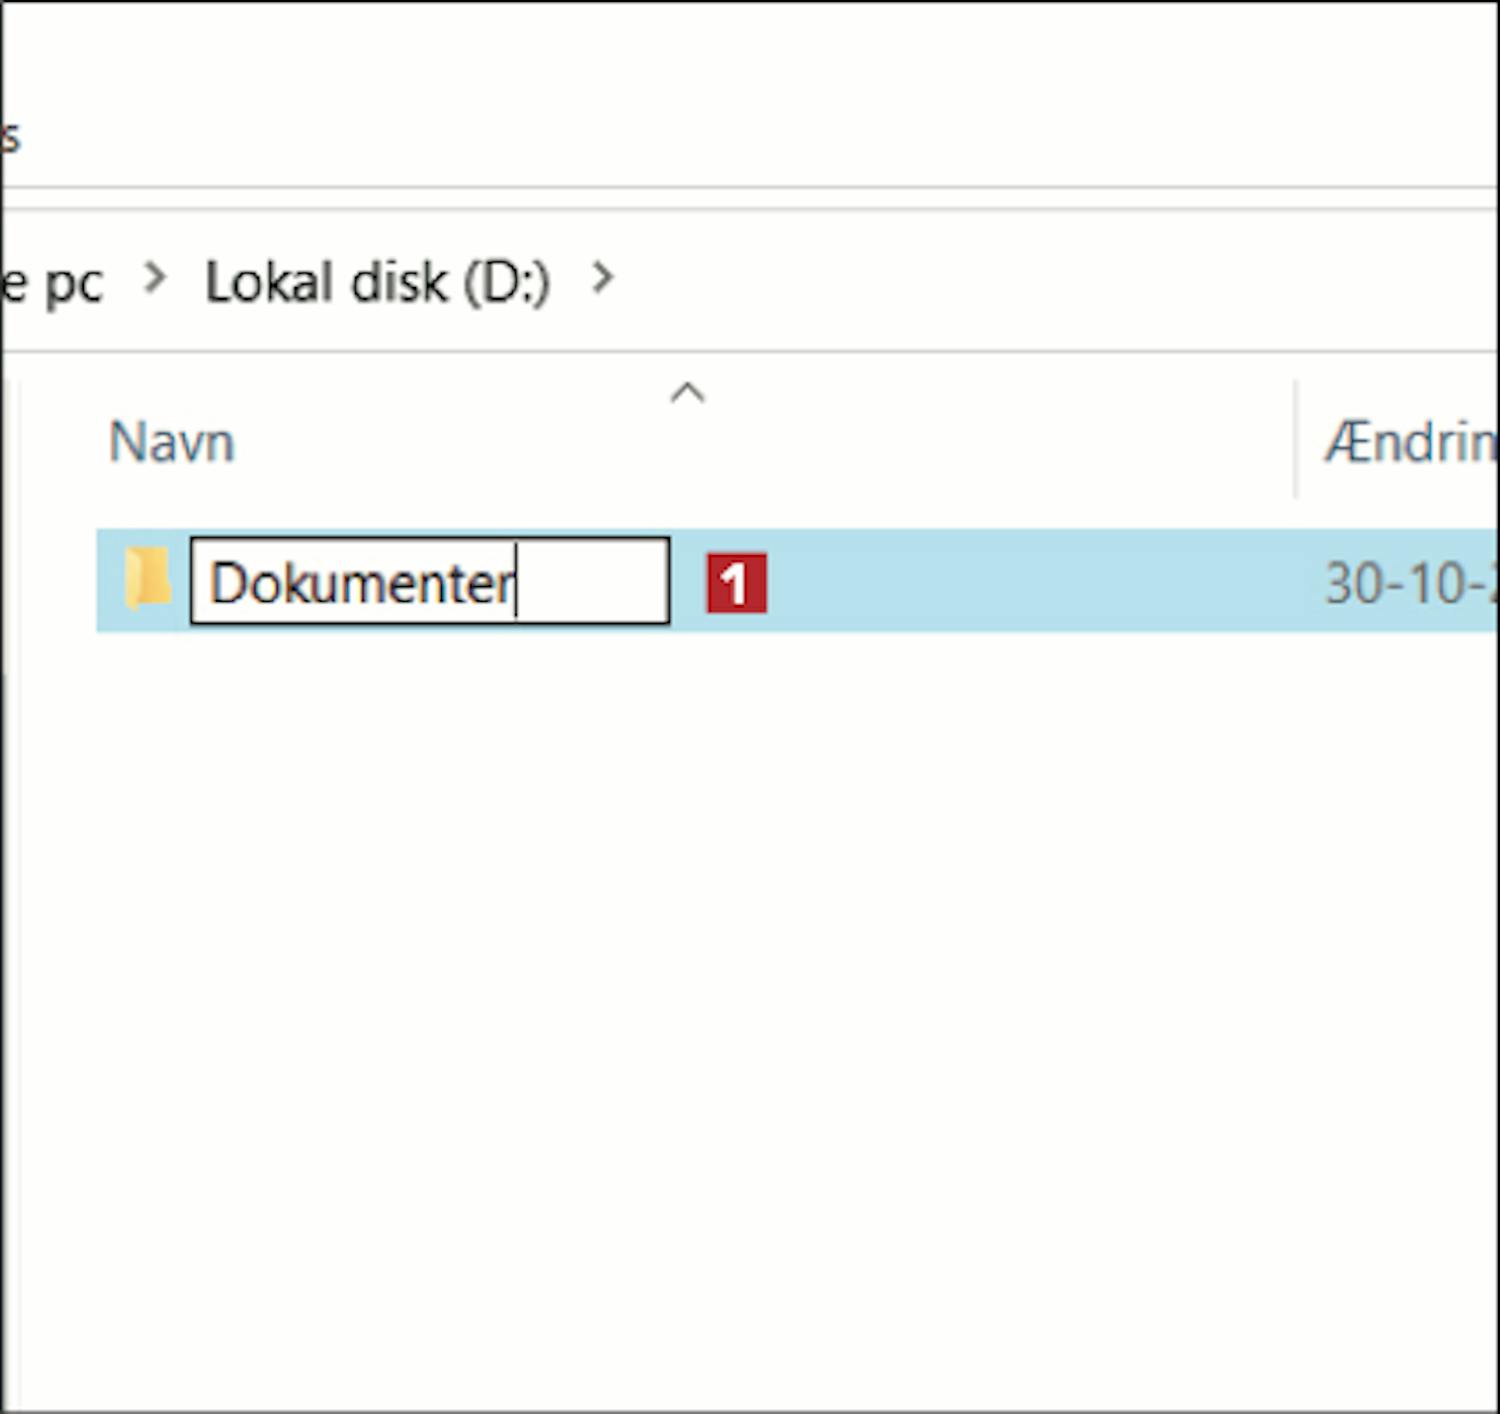The image size is (1500, 1414).
Task: Open the Lokal disk (D:) breadcrumb
Action: 377,282
